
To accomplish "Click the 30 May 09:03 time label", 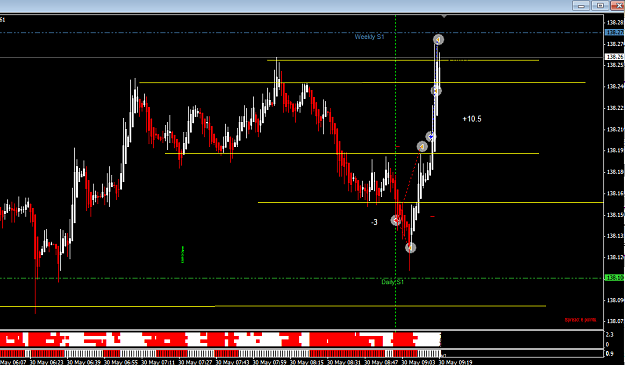I will point(418,362).
